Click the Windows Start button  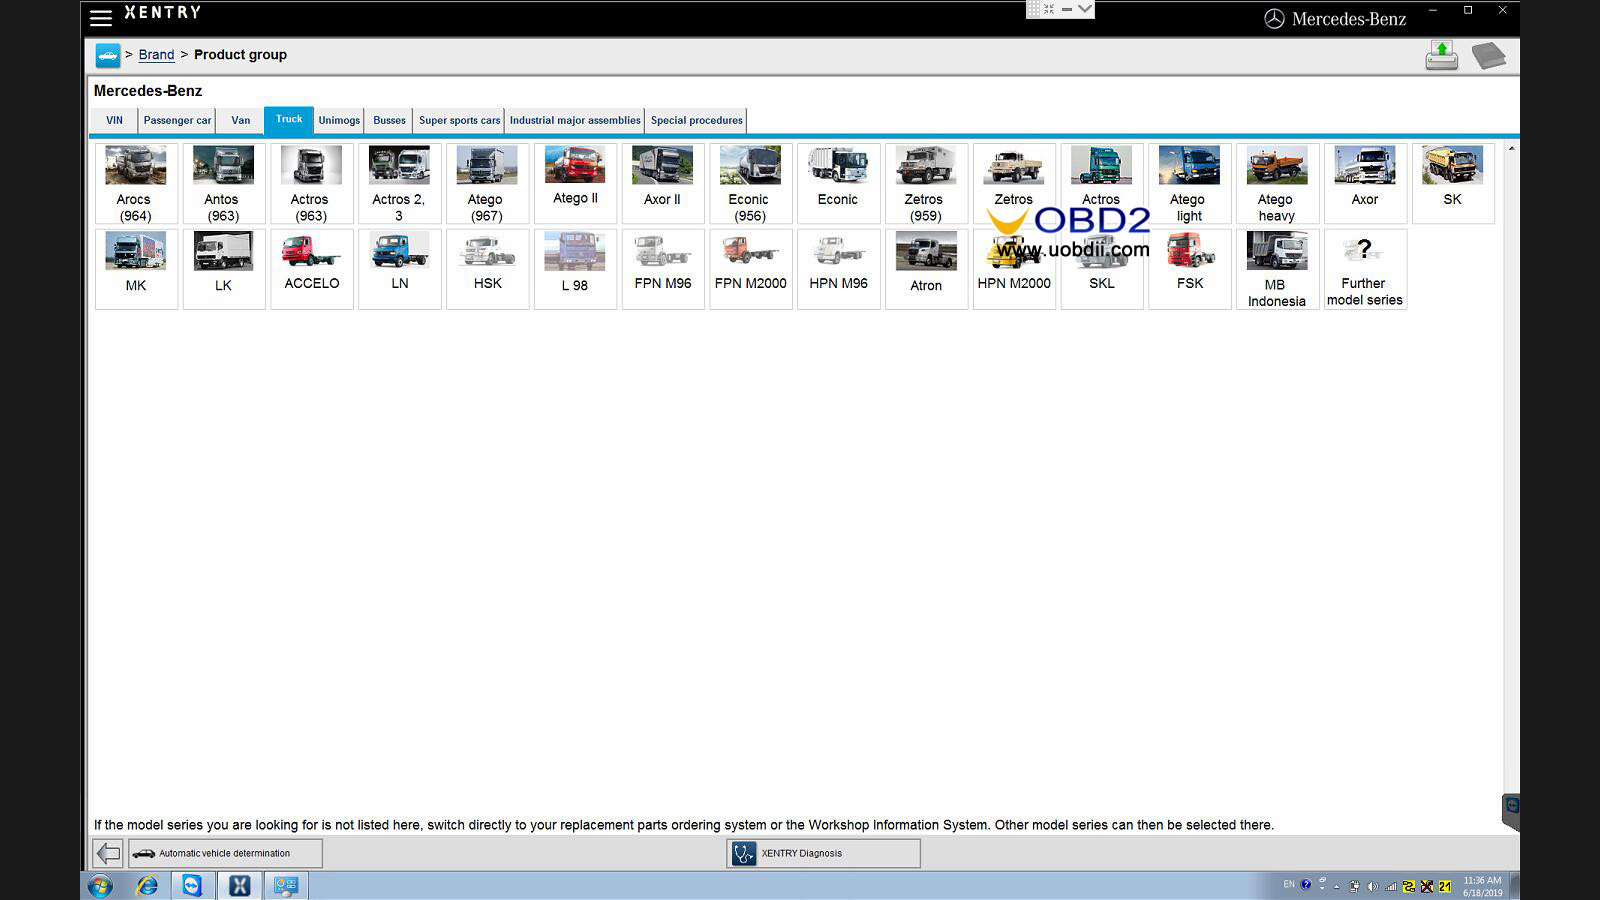click(100, 885)
